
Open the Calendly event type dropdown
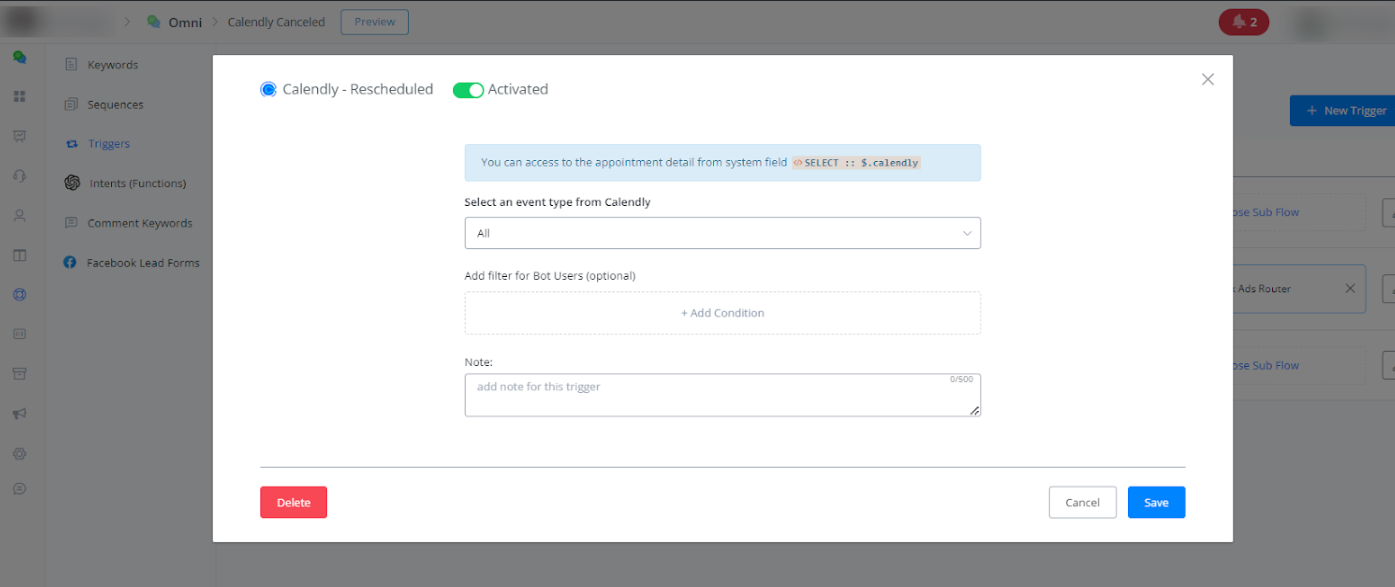[x=722, y=233]
